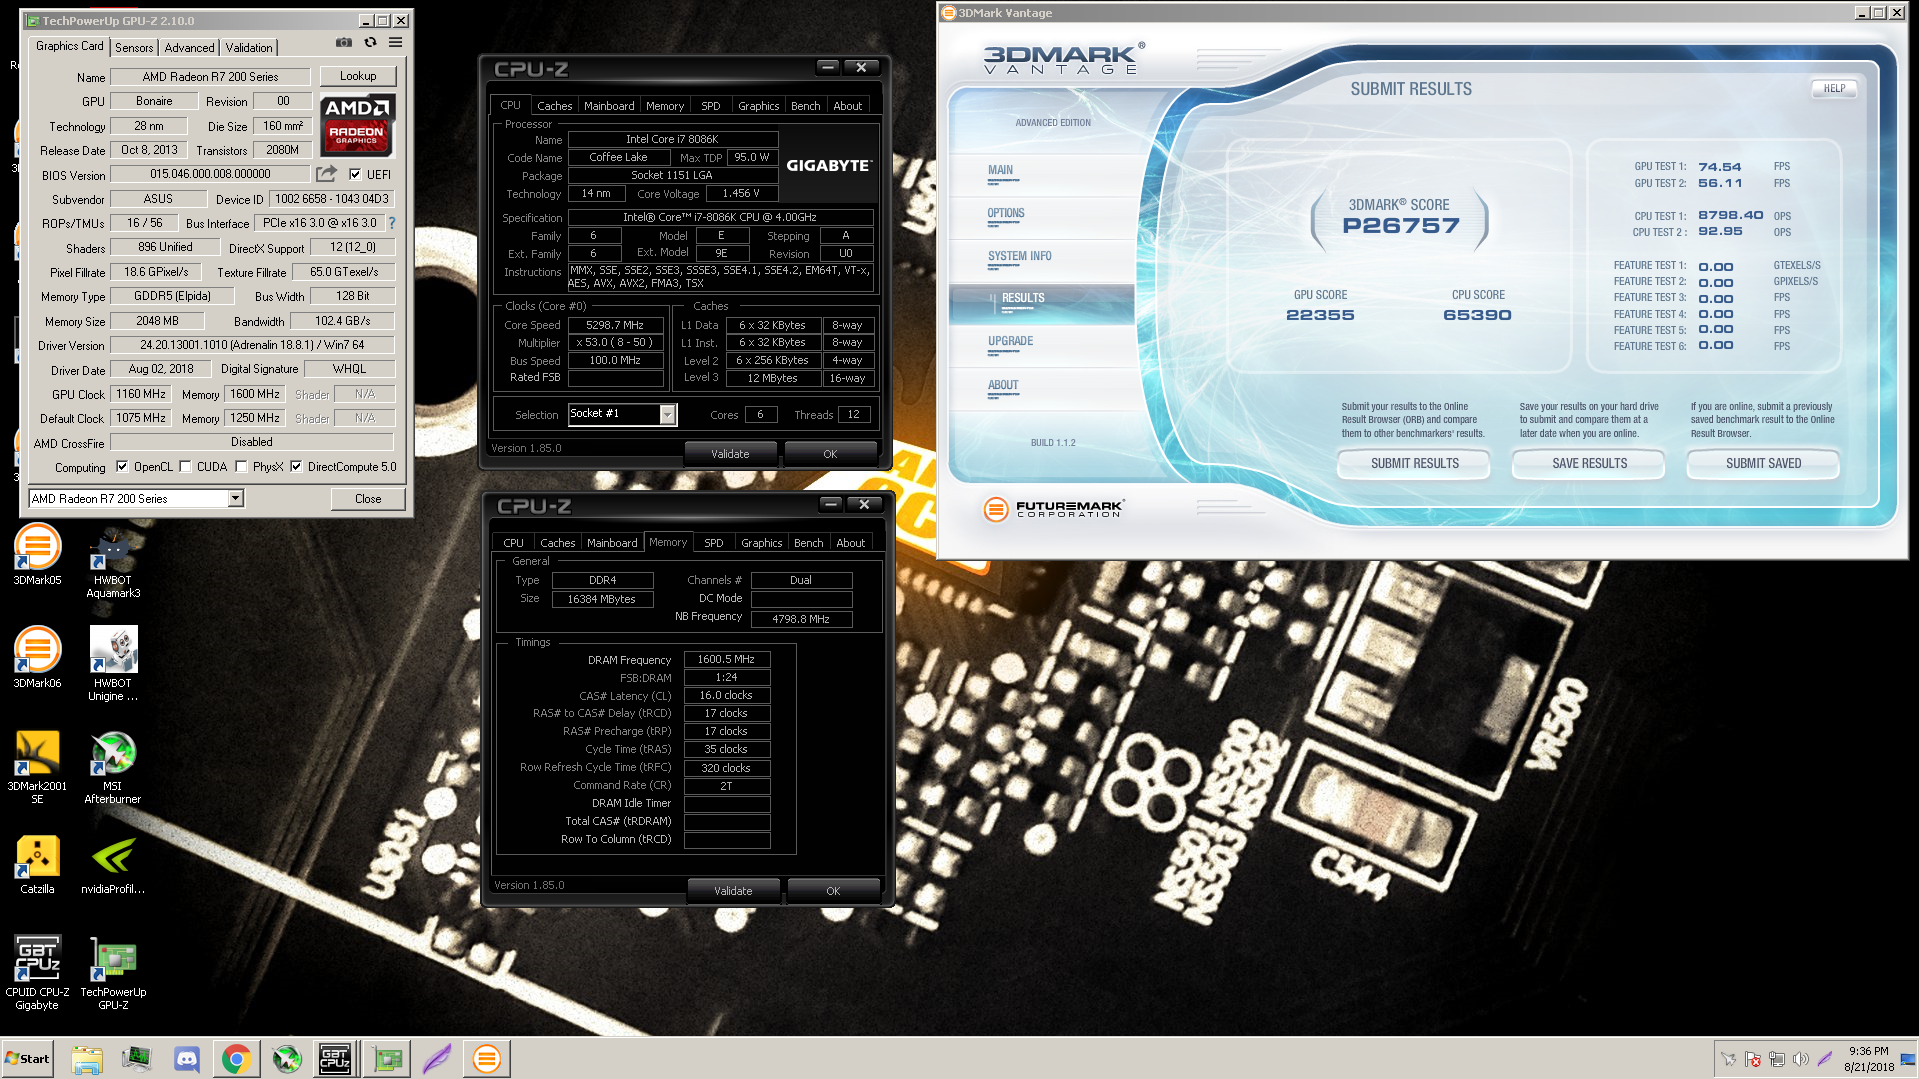The height and width of the screenshot is (1079, 1919).
Task: Launch MSI Afterburner from desktop
Action: (x=113, y=768)
